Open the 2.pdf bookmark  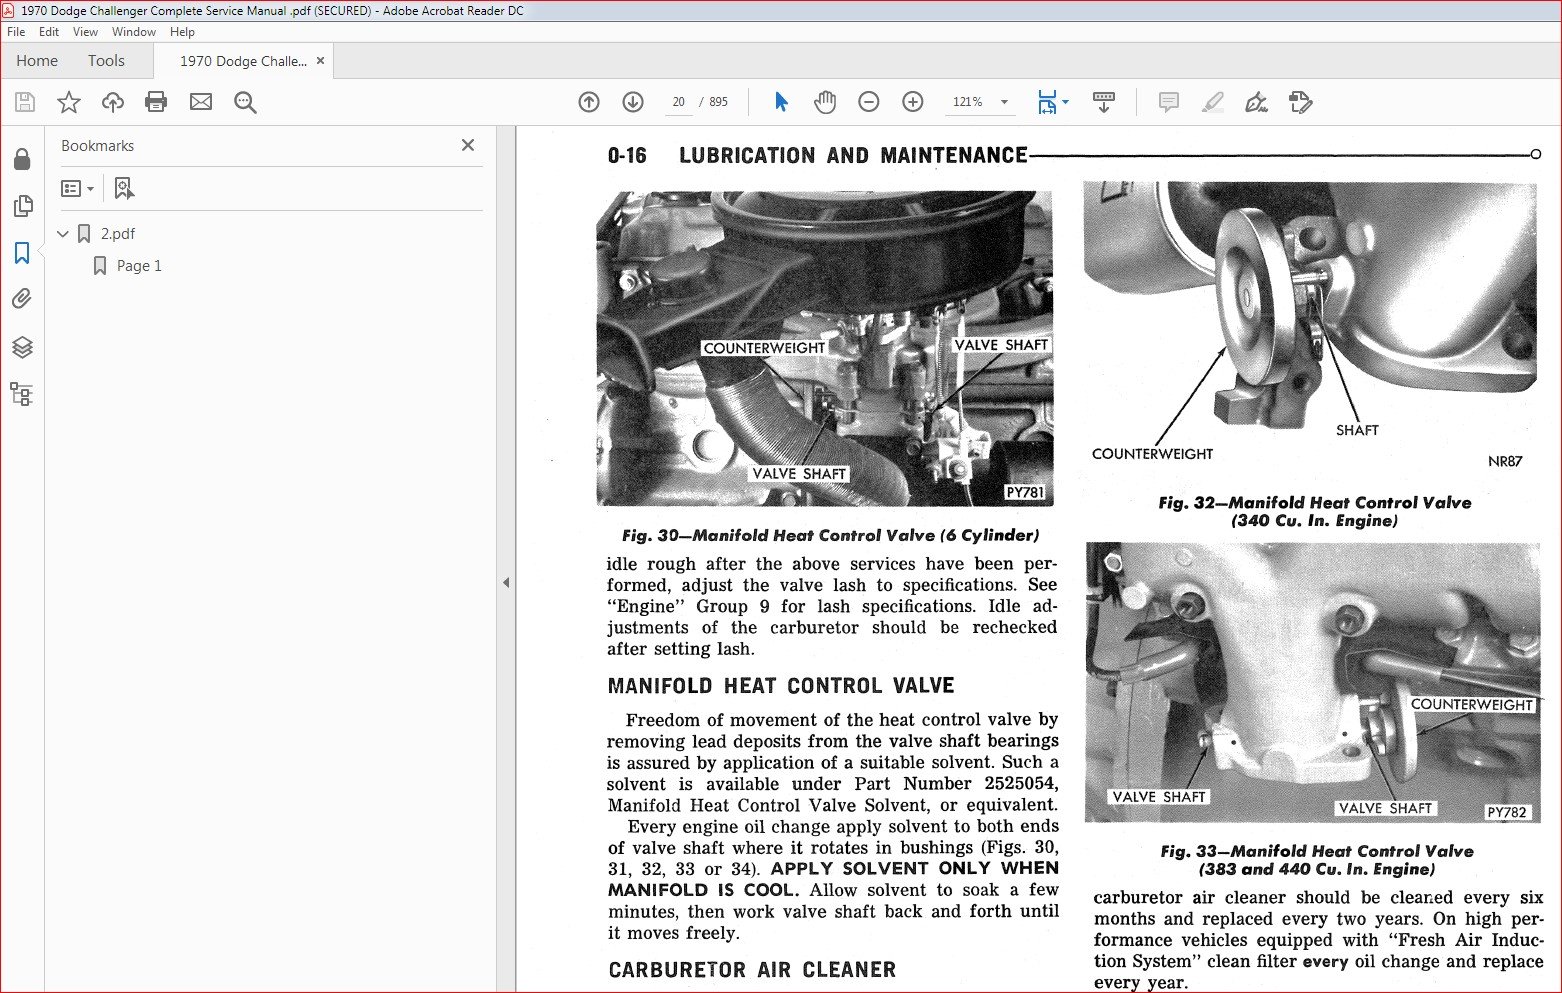click(x=117, y=234)
